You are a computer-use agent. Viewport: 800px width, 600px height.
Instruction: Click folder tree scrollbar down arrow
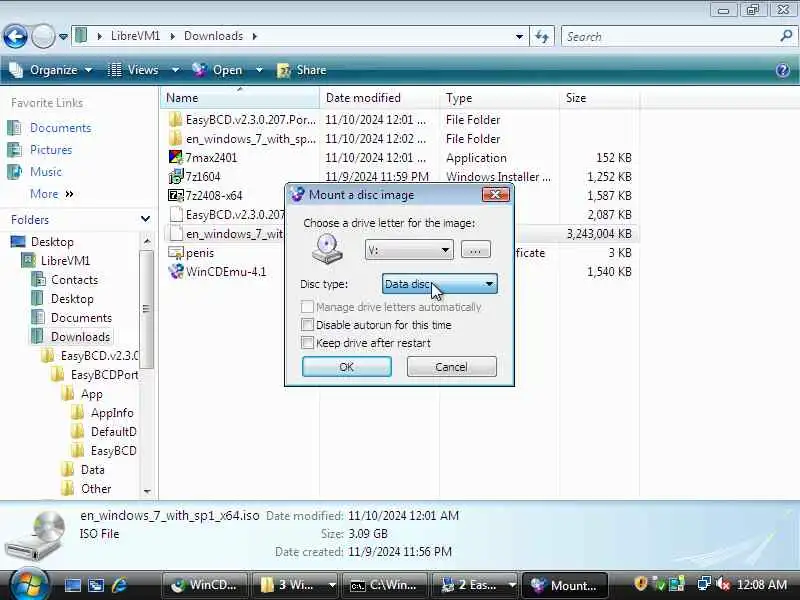147,492
